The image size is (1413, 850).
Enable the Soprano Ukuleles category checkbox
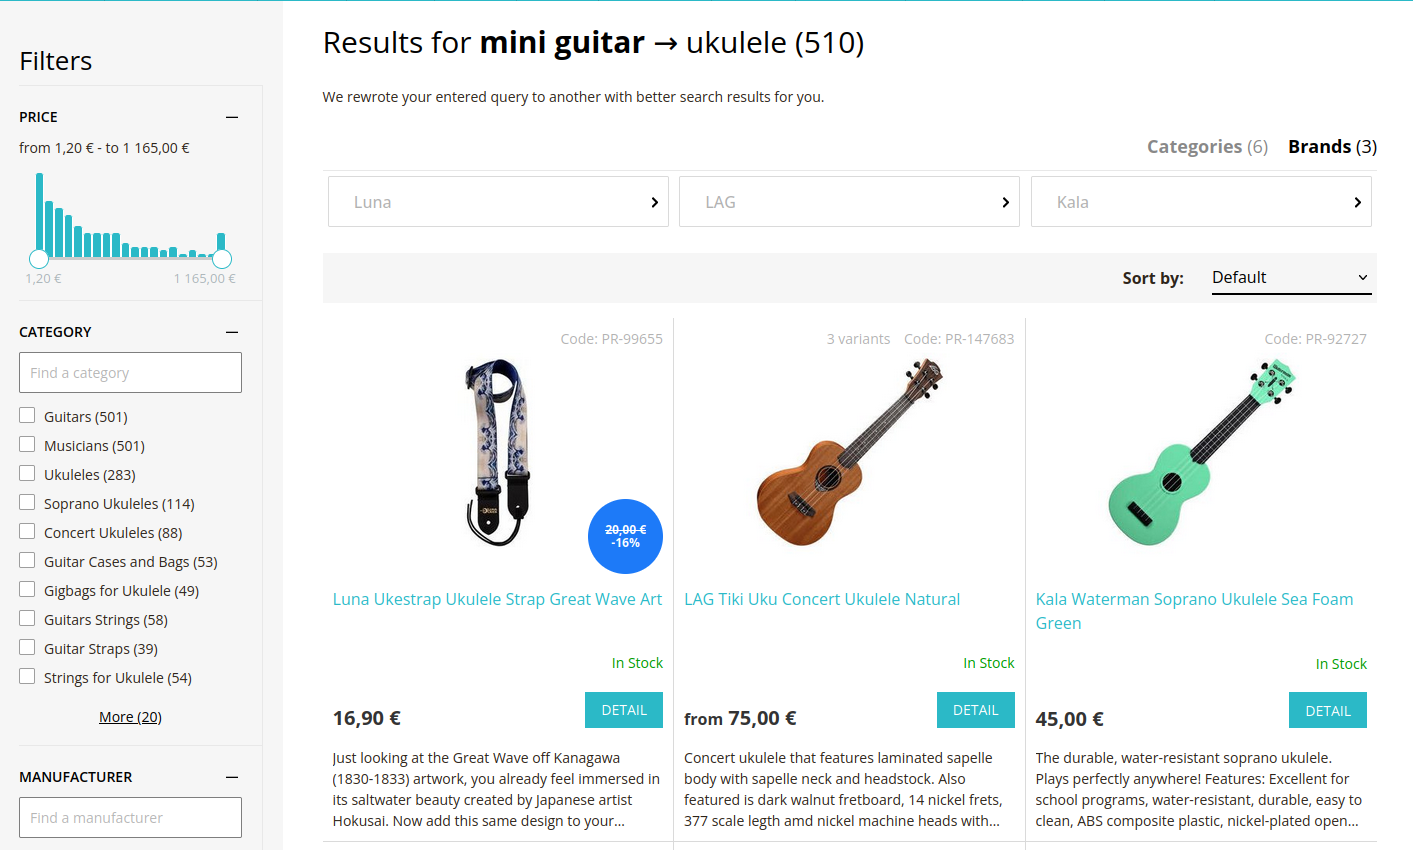(x=27, y=503)
